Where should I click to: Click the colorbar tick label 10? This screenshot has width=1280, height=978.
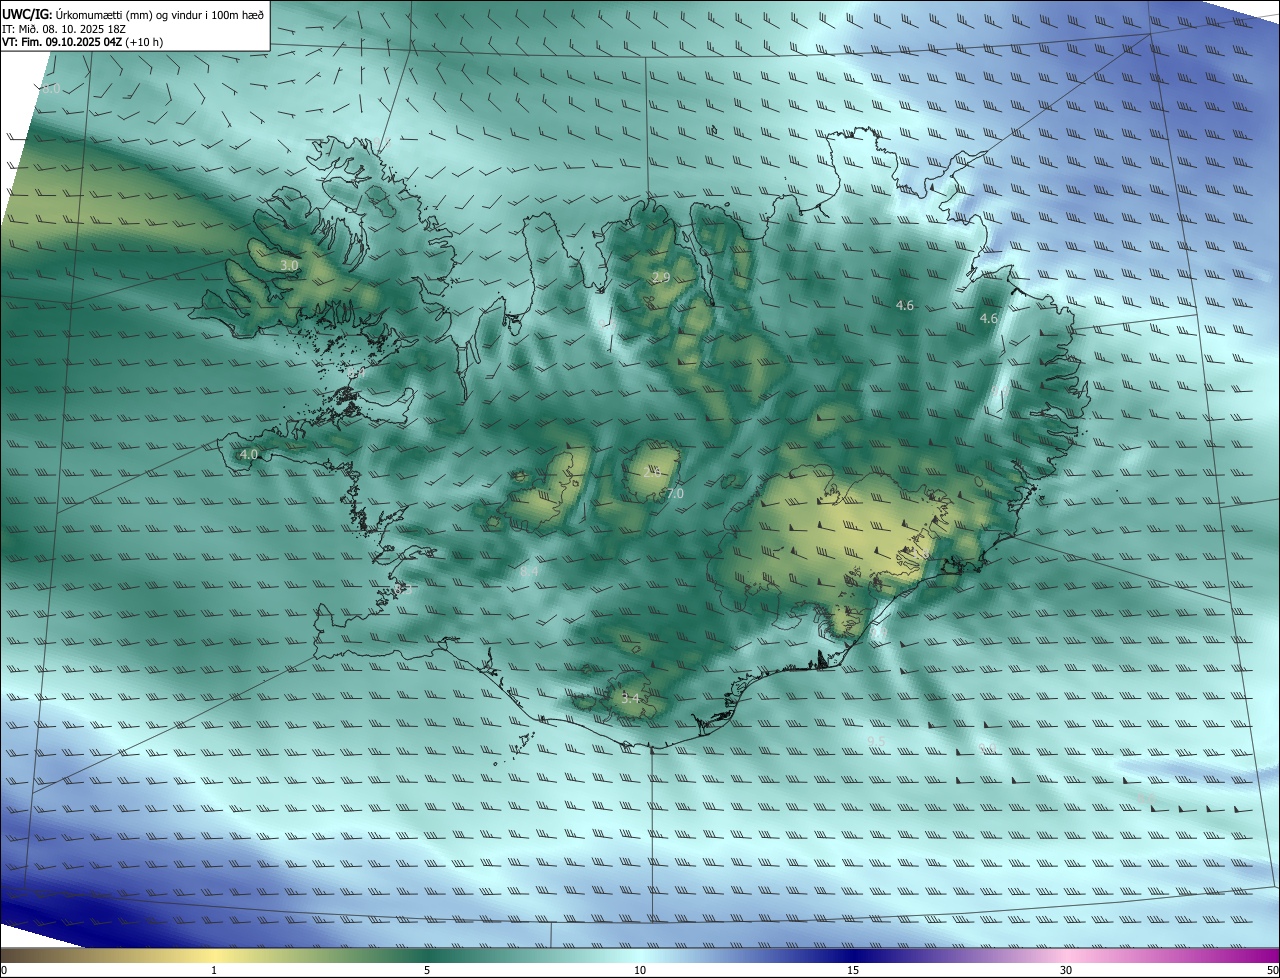[640, 970]
